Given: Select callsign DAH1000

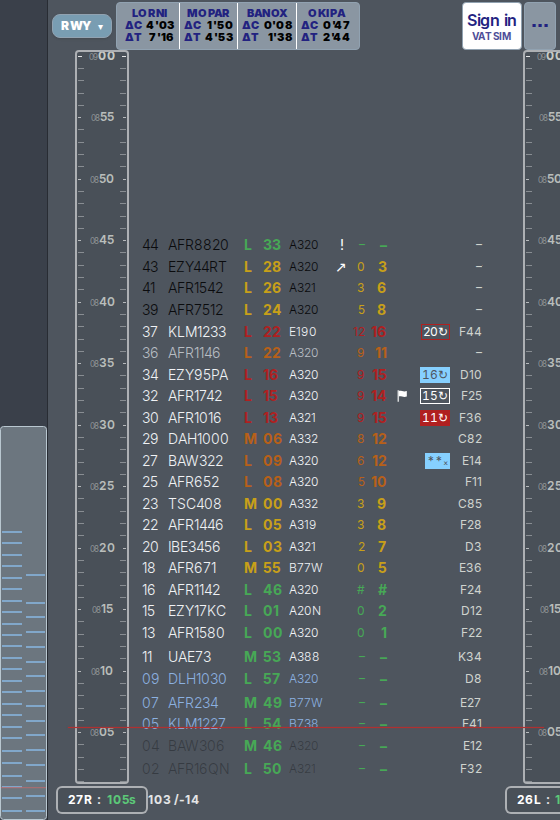Looking at the screenshot, I should 198,438.
